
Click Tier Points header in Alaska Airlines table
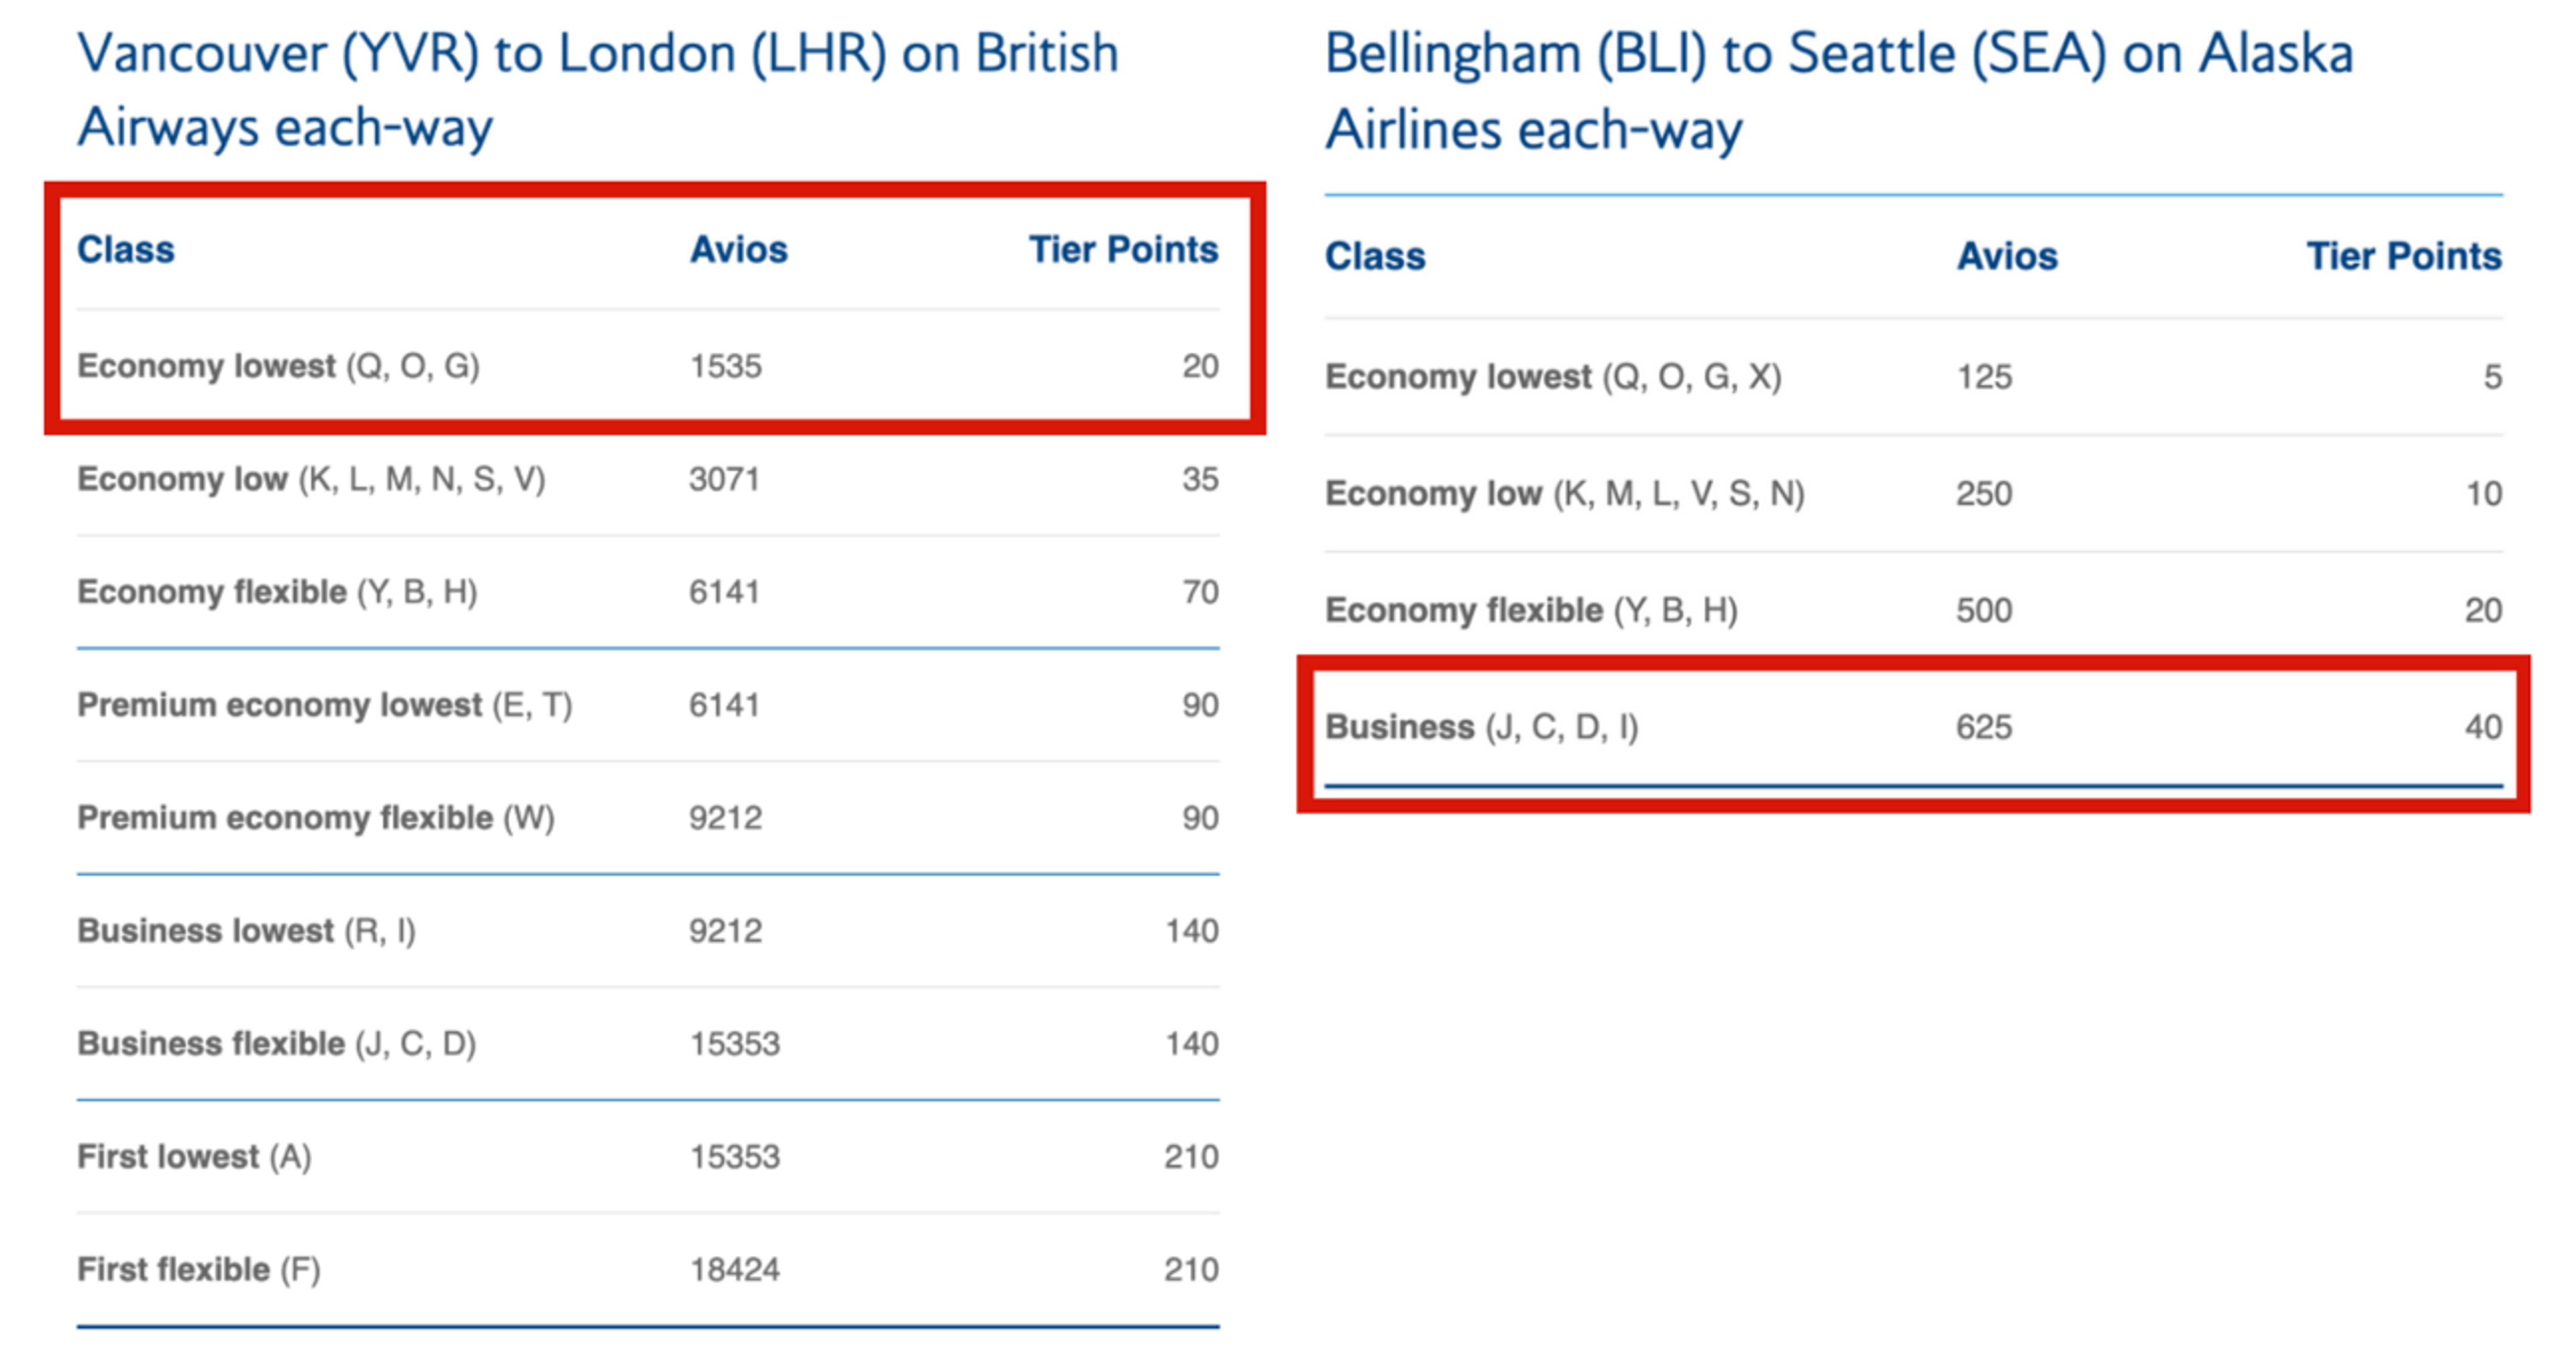click(x=2404, y=256)
